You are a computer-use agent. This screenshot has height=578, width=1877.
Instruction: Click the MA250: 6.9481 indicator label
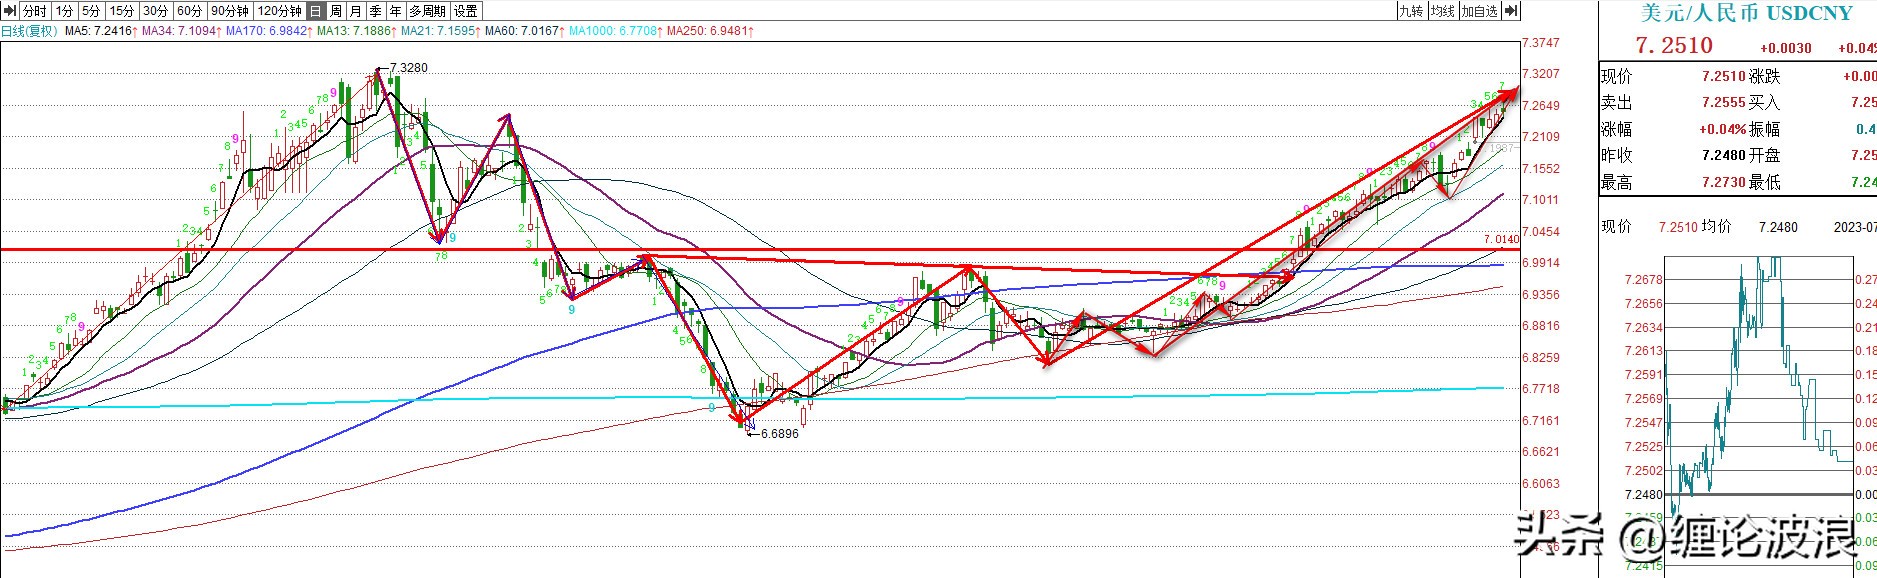[710, 31]
